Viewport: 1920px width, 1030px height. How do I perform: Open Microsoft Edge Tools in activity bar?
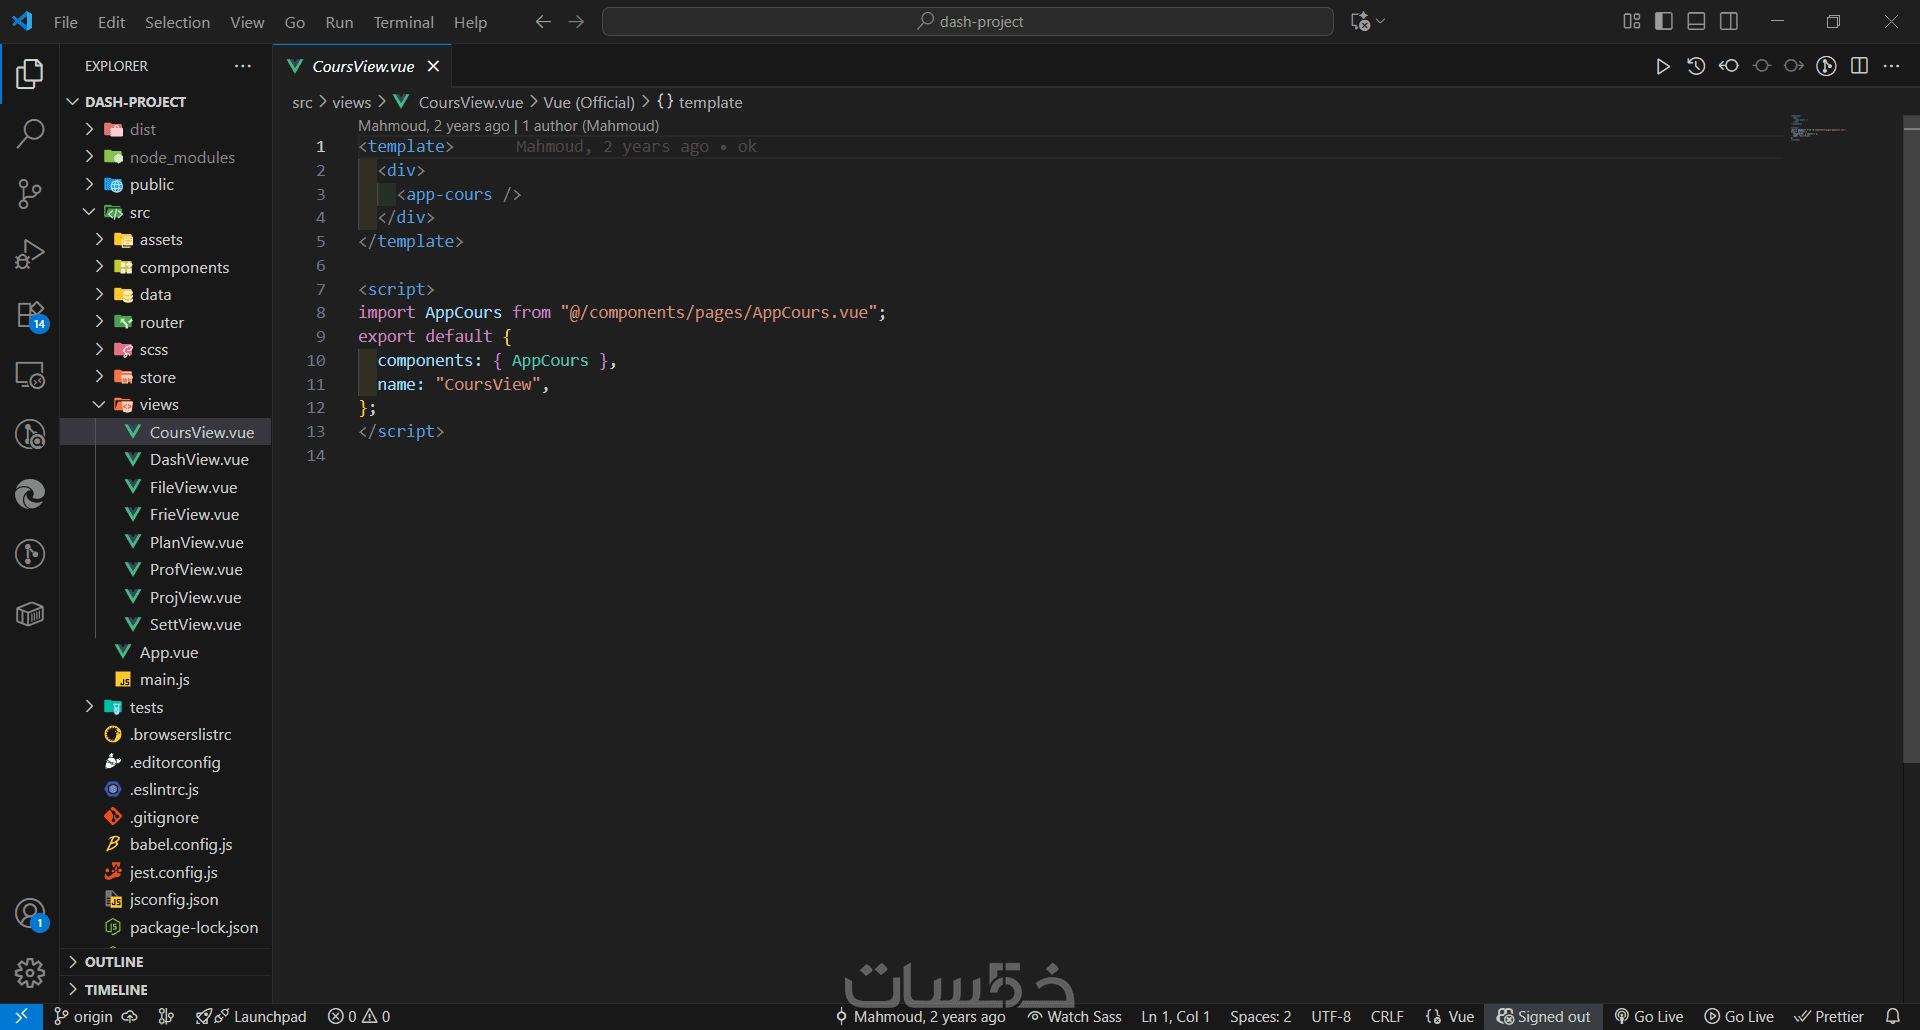click(30, 494)
